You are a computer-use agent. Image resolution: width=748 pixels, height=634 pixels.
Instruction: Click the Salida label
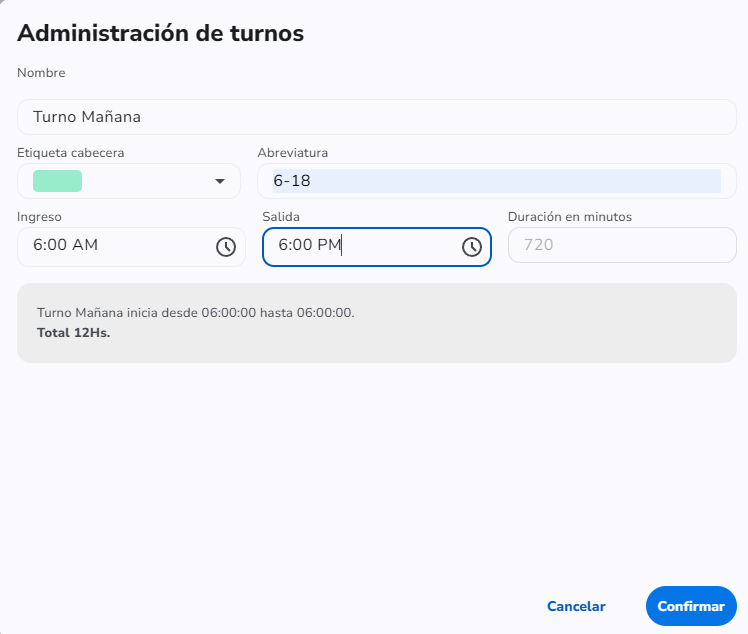coord(281,217)
